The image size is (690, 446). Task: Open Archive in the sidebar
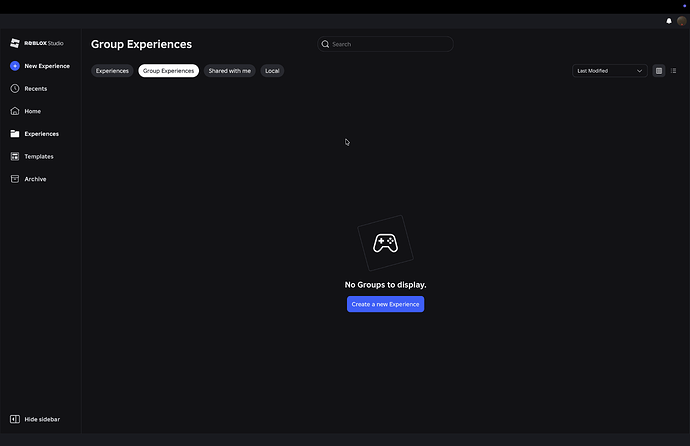click(x=35, y=179)
